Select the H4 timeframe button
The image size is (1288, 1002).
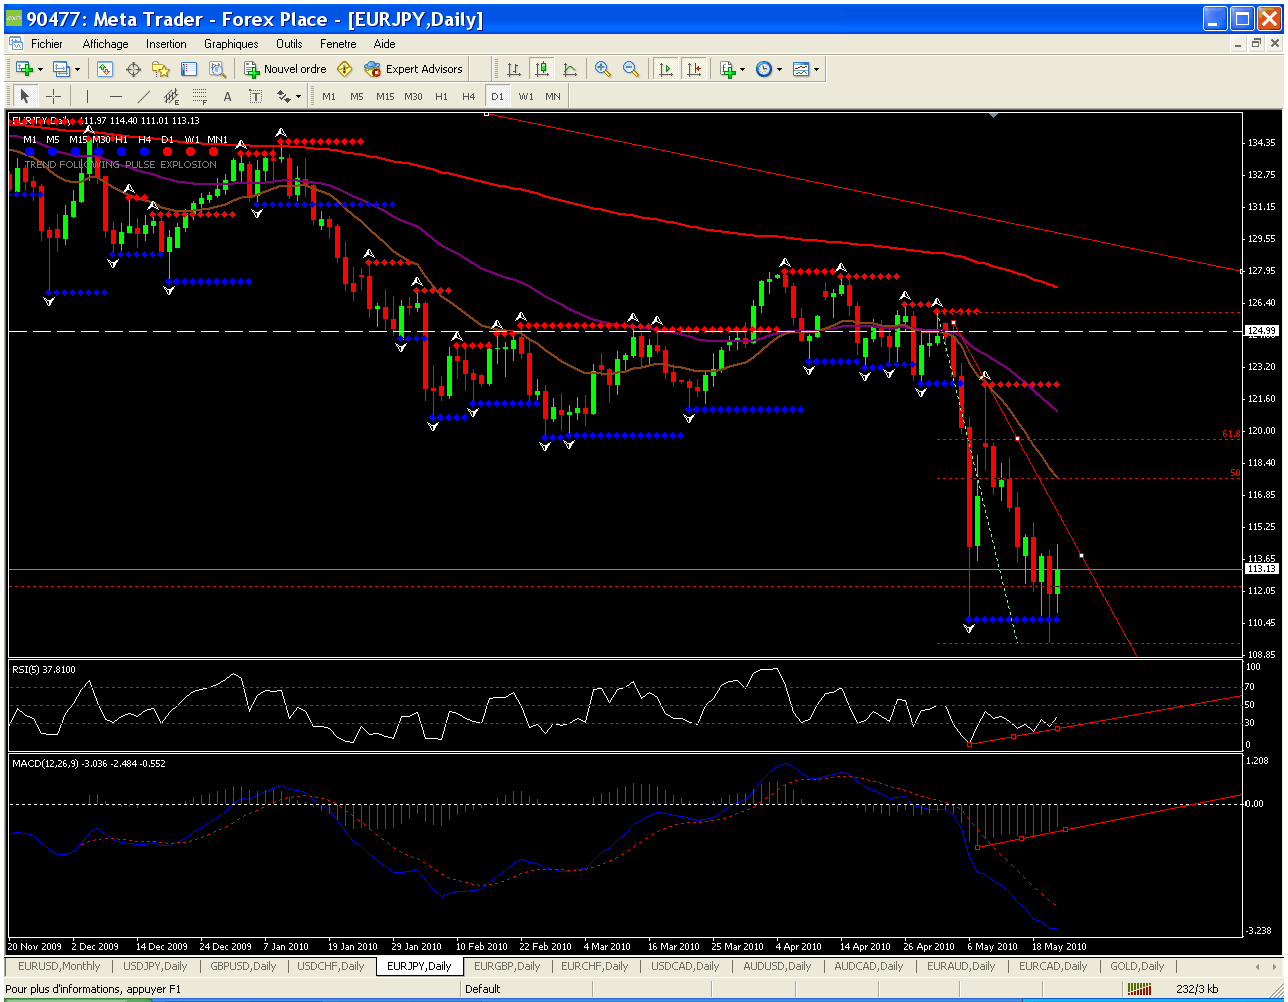tap(468, 96)
